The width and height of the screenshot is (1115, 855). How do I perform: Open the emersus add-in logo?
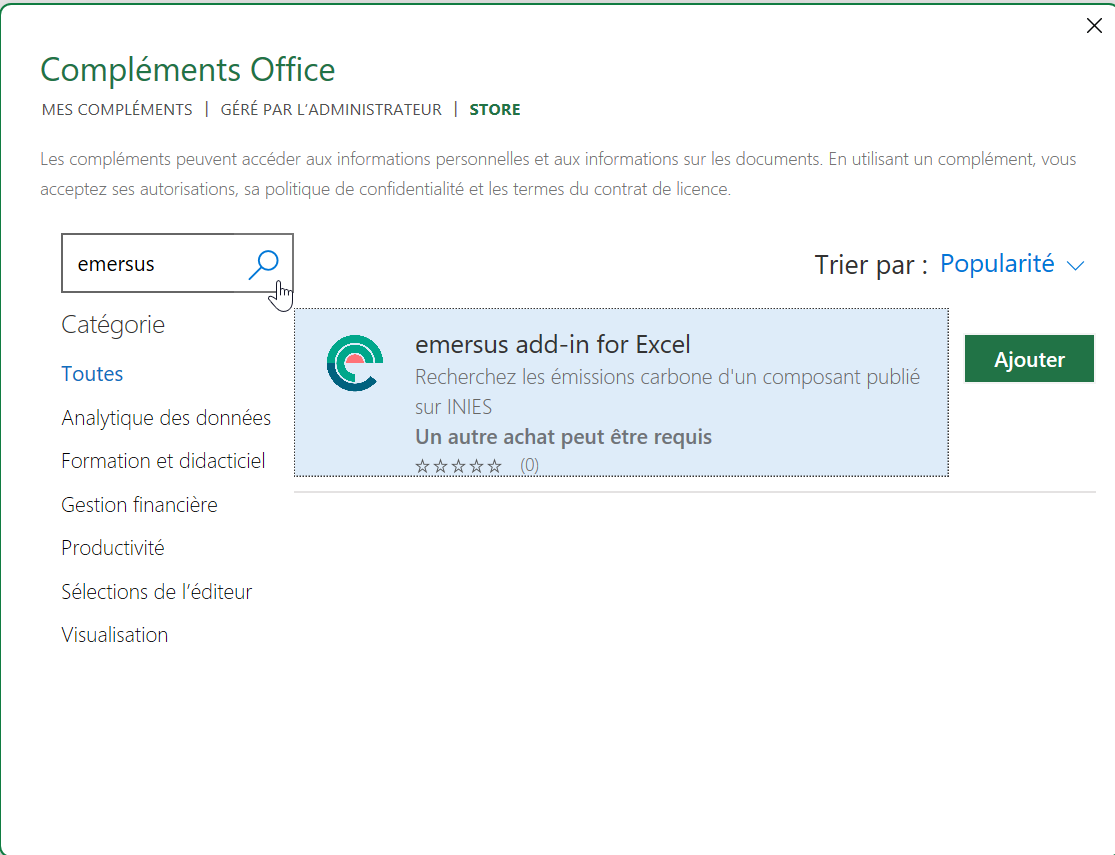coord(355,363)
